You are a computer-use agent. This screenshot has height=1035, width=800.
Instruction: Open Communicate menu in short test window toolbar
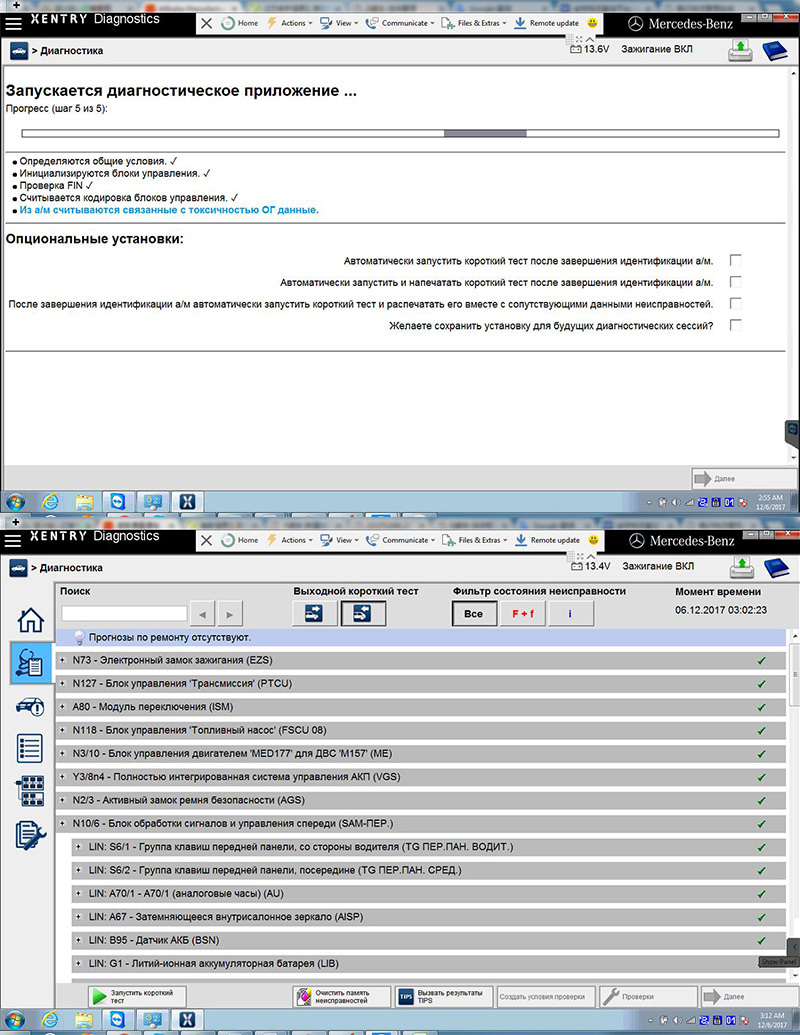400,540
